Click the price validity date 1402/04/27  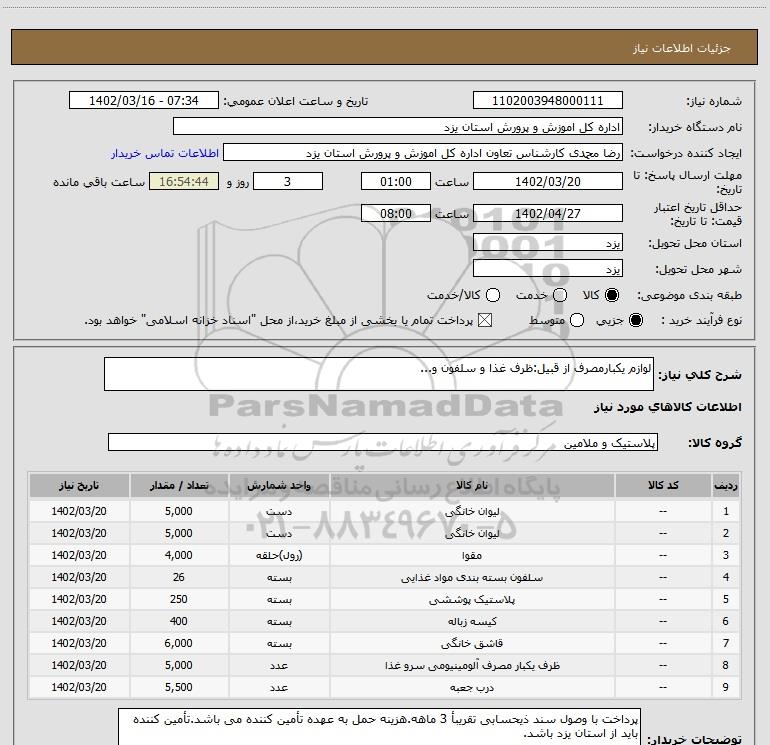tap(548, 213)
